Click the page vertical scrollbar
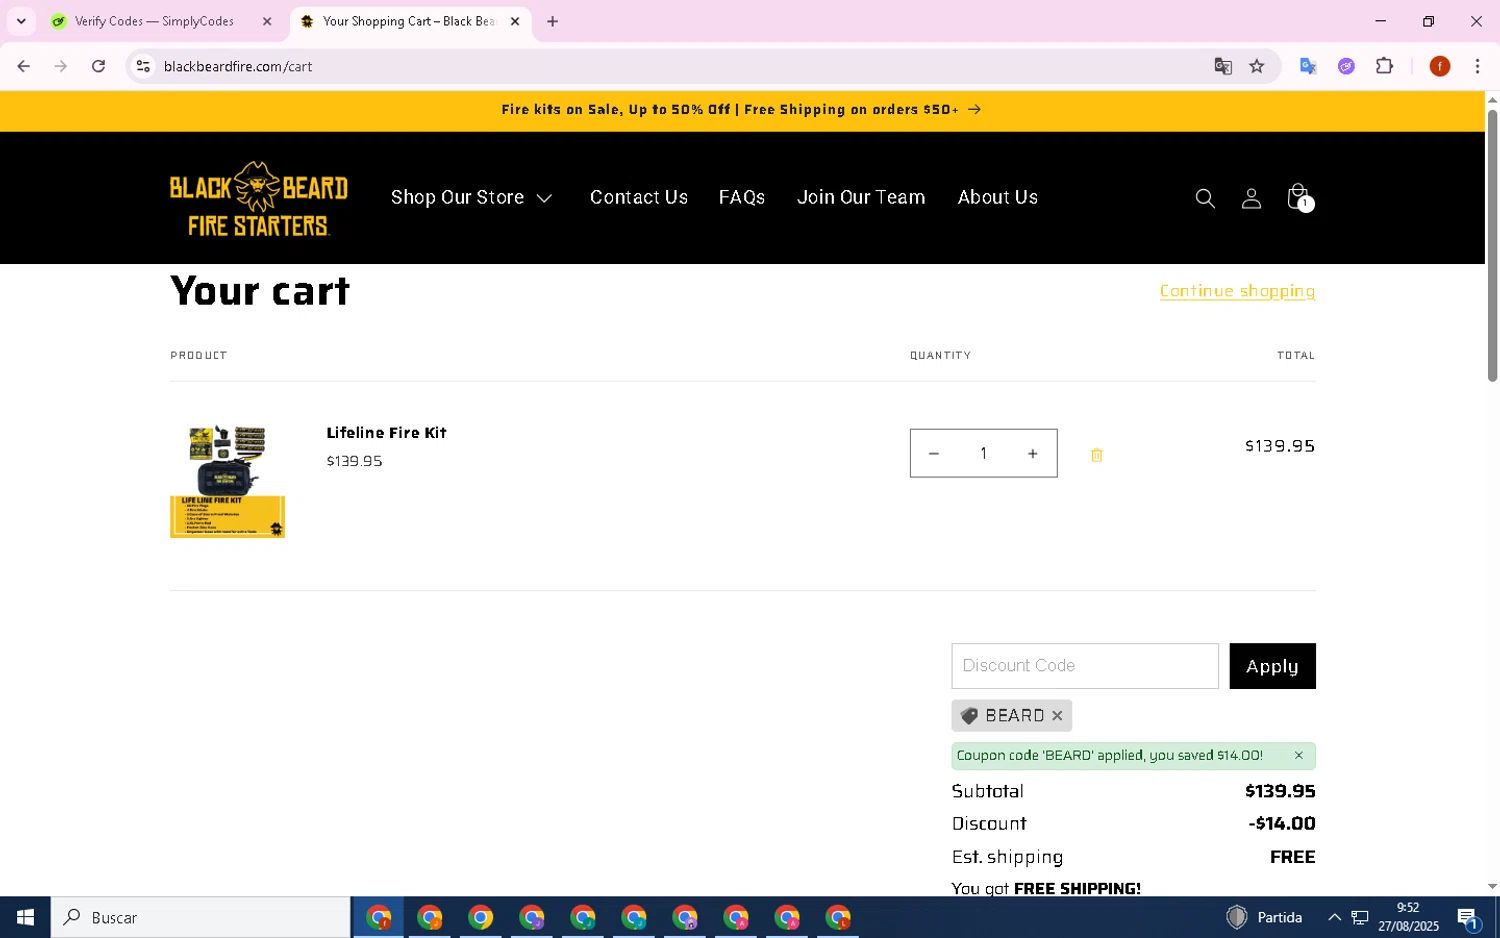Screen dimensions: 1500x938 click(1492, 245)
